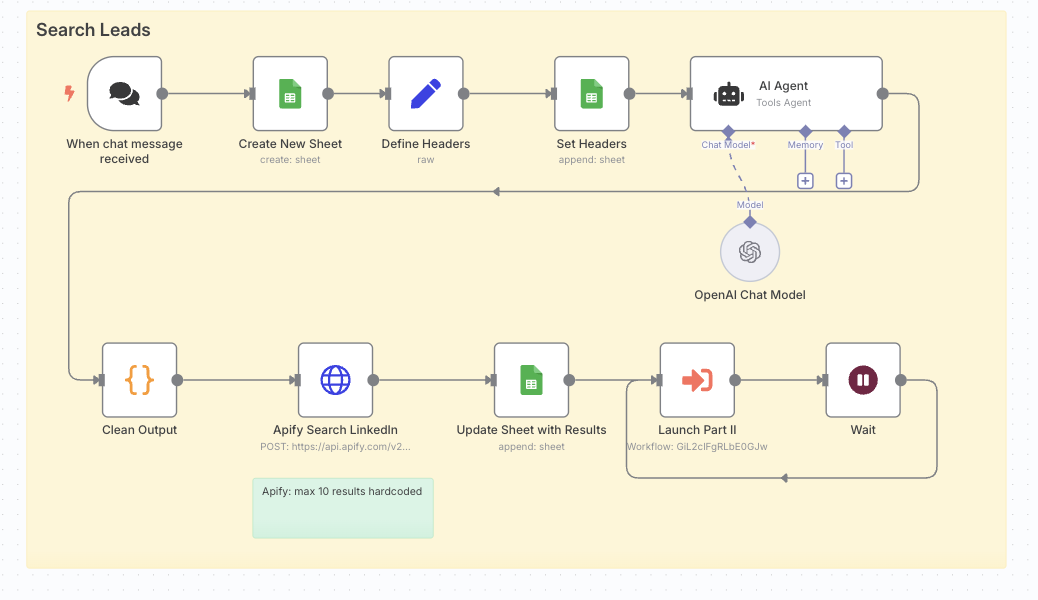The height and width of the screenshot is (600, 1038).
Task: Click the Model diamond above OpenAI node
Action: point(750,221)
